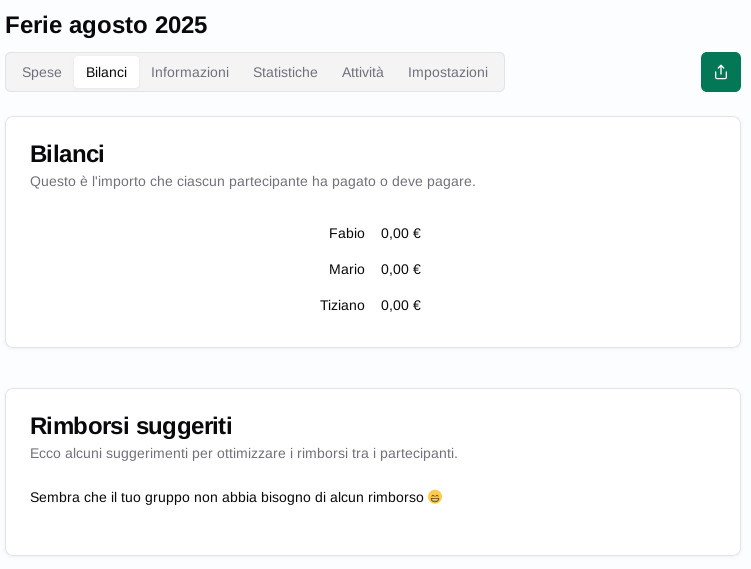Click Fabio's name in balances
The height and width of the screenshot is (569, 751).
coord(346,233)
